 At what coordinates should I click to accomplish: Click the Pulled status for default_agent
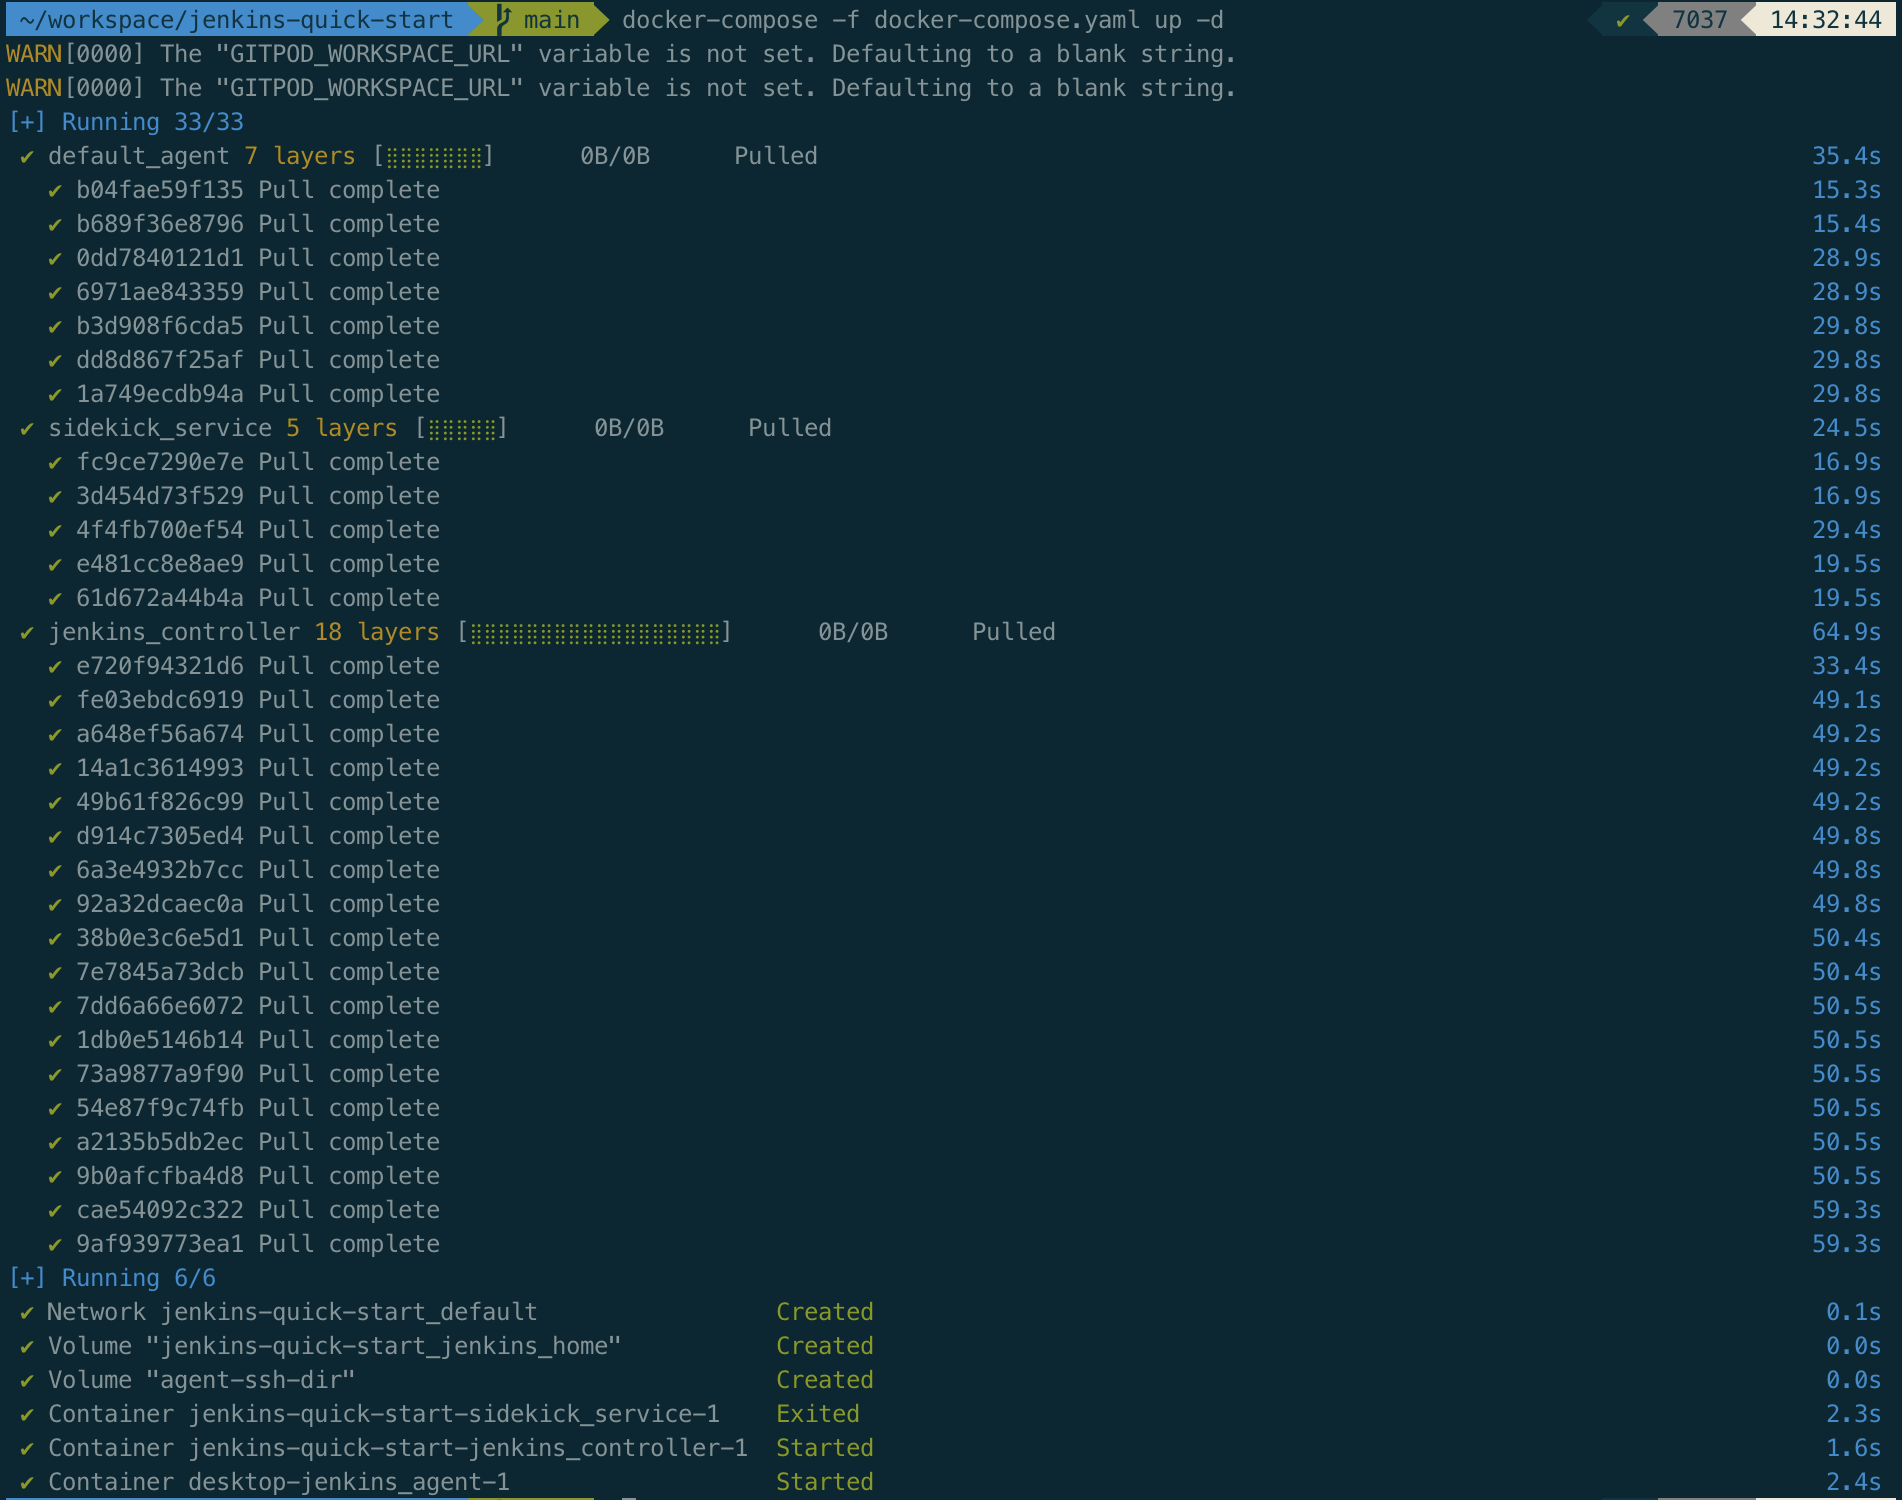tap(776, 156)
